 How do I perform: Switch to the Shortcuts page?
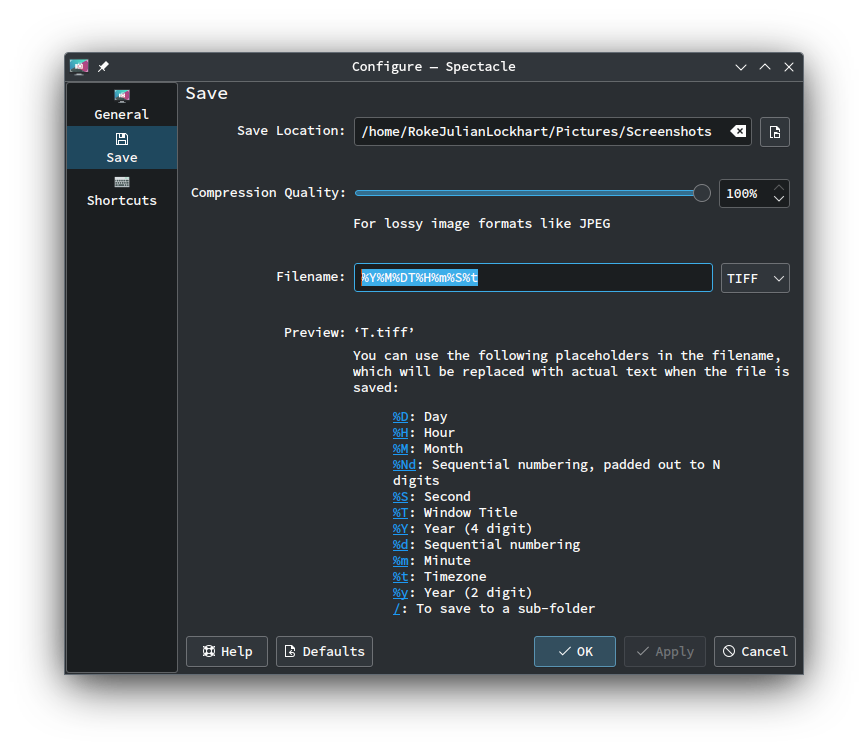tap(122, 191)
